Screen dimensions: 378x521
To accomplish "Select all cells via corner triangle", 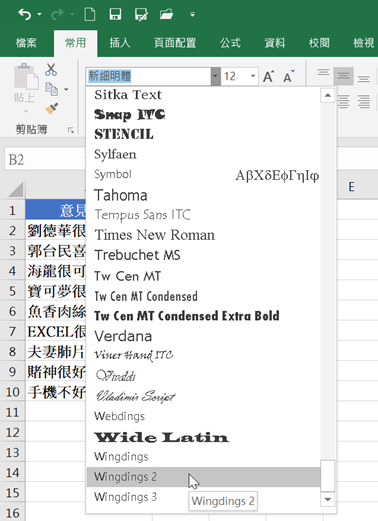I will [x=15, y=189].
